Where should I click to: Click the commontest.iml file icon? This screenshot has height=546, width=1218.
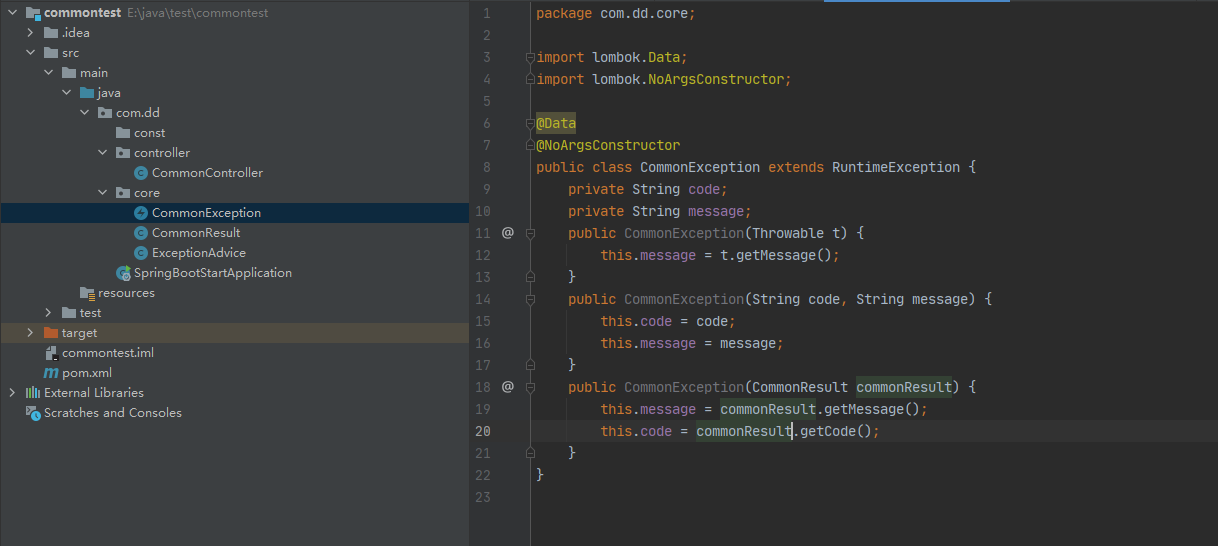coord(51,353)
